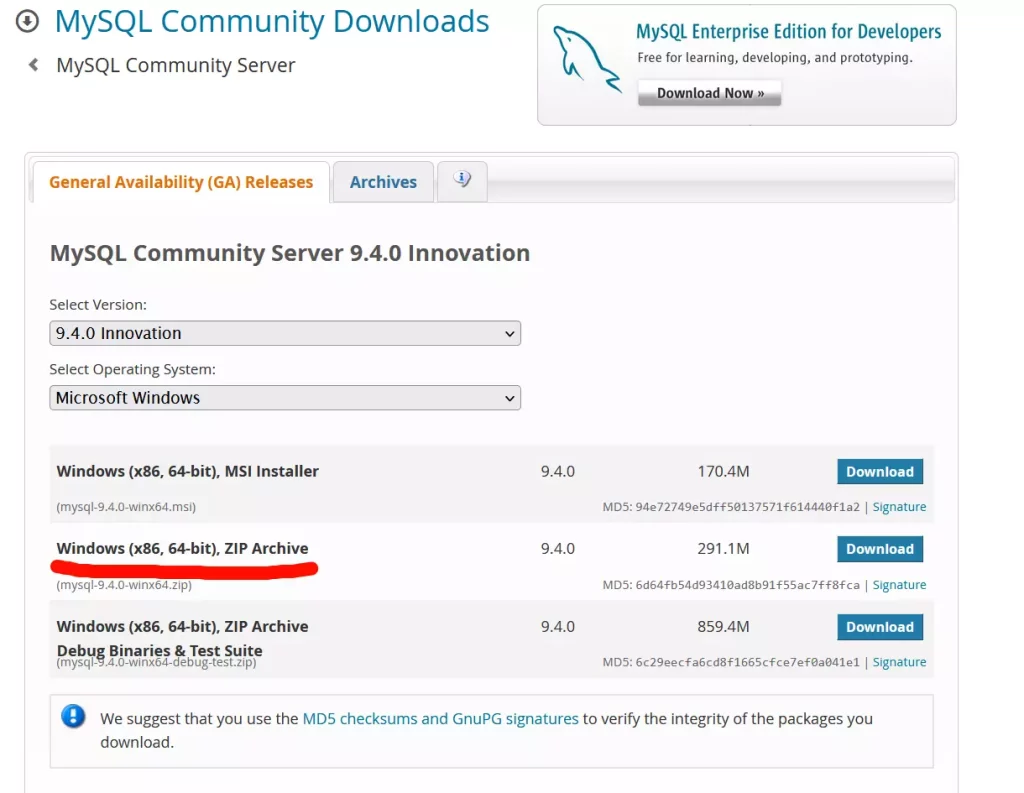Open the Signature link for the MSI Installer

[899, 507]
